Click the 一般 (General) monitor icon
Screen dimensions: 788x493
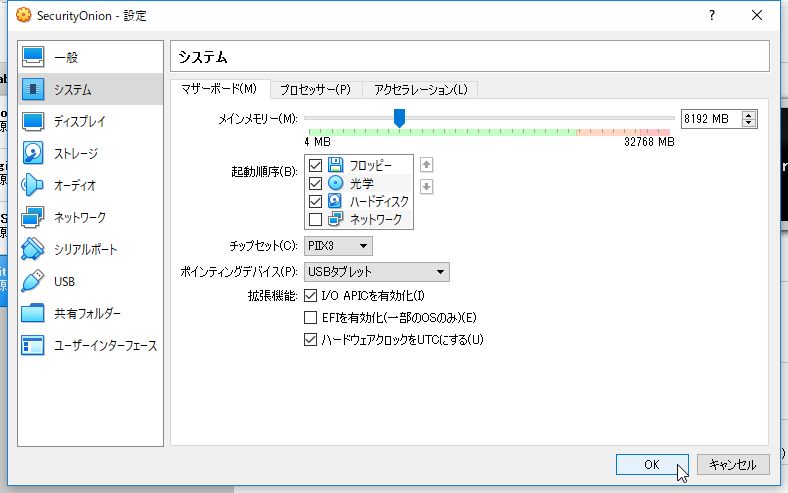[33, 57]
